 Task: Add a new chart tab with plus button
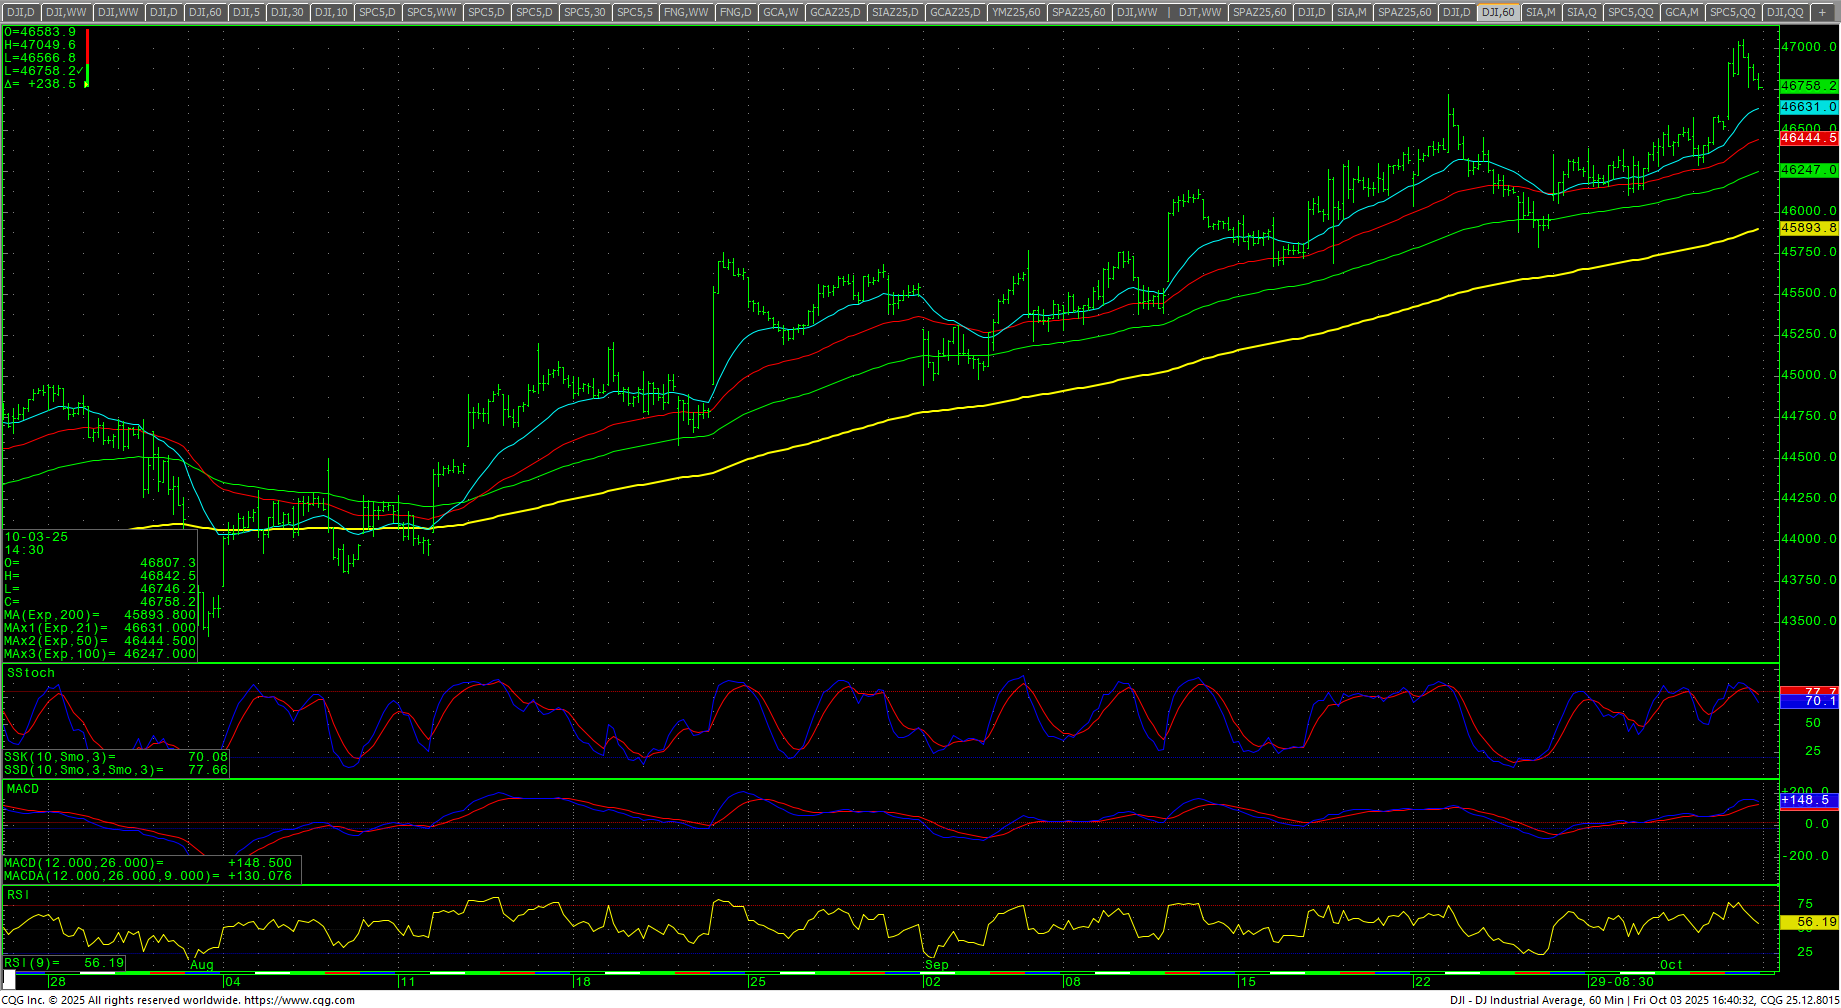pyautogui.click(x=1822, y=12)
